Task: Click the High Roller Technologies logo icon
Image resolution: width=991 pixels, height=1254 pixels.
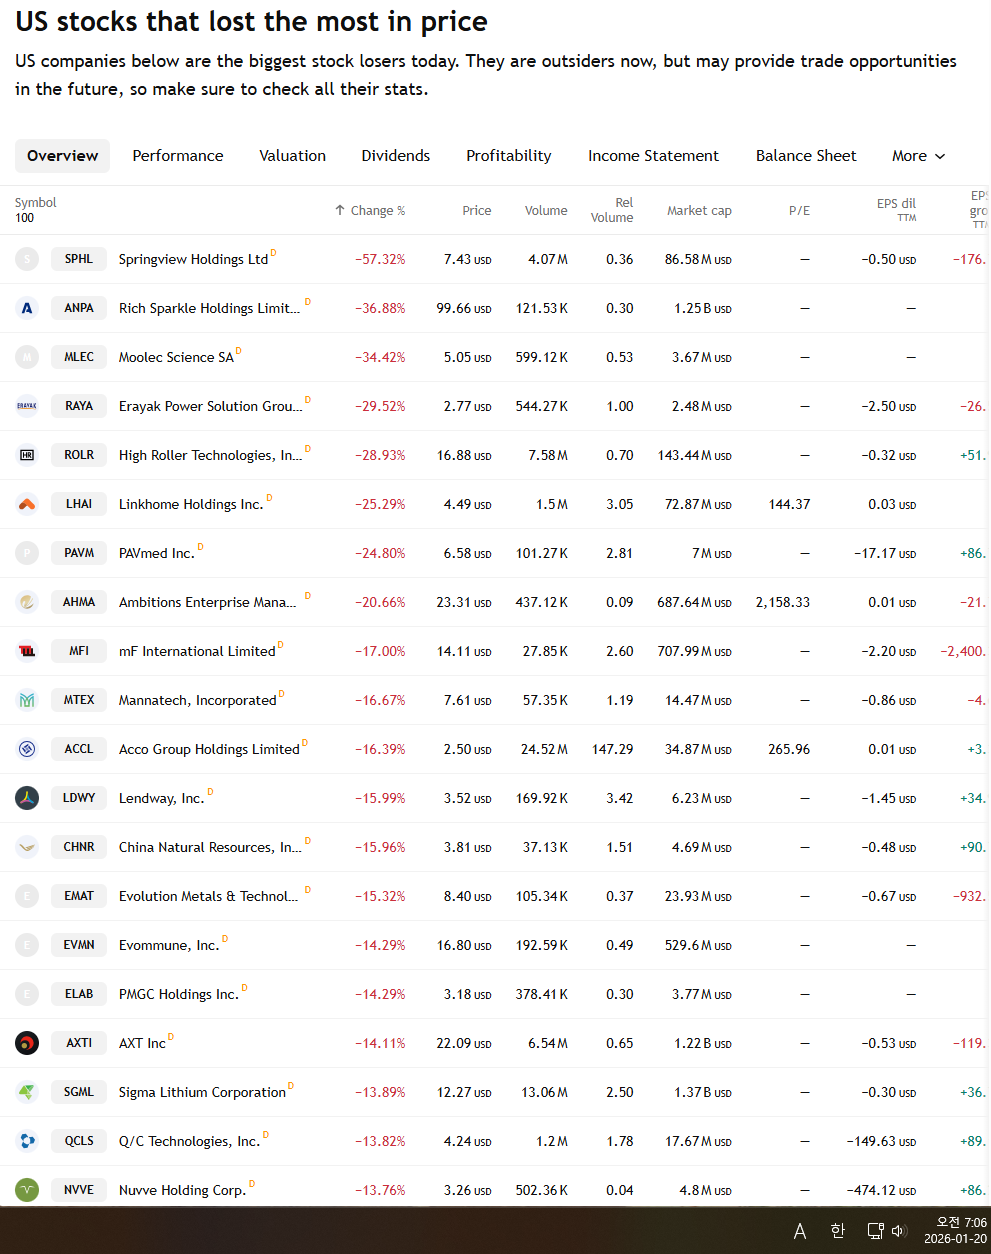Action: (x=27, y=455)
